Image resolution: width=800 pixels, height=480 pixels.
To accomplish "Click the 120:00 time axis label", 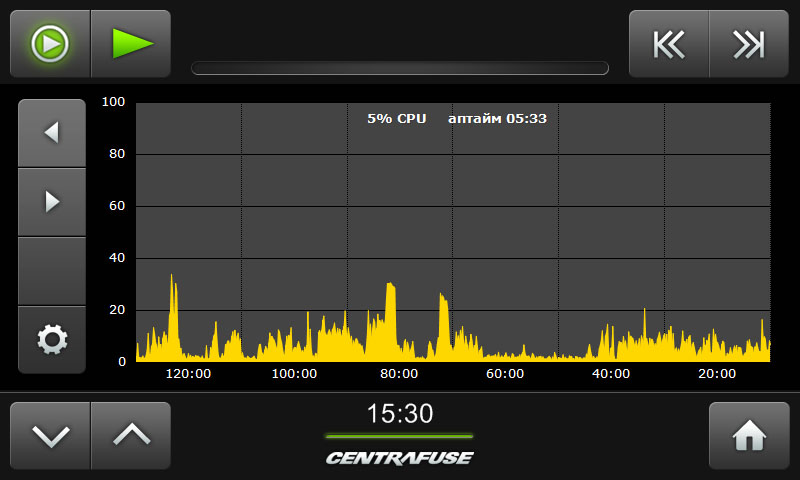I will click(x=188, y=374).
